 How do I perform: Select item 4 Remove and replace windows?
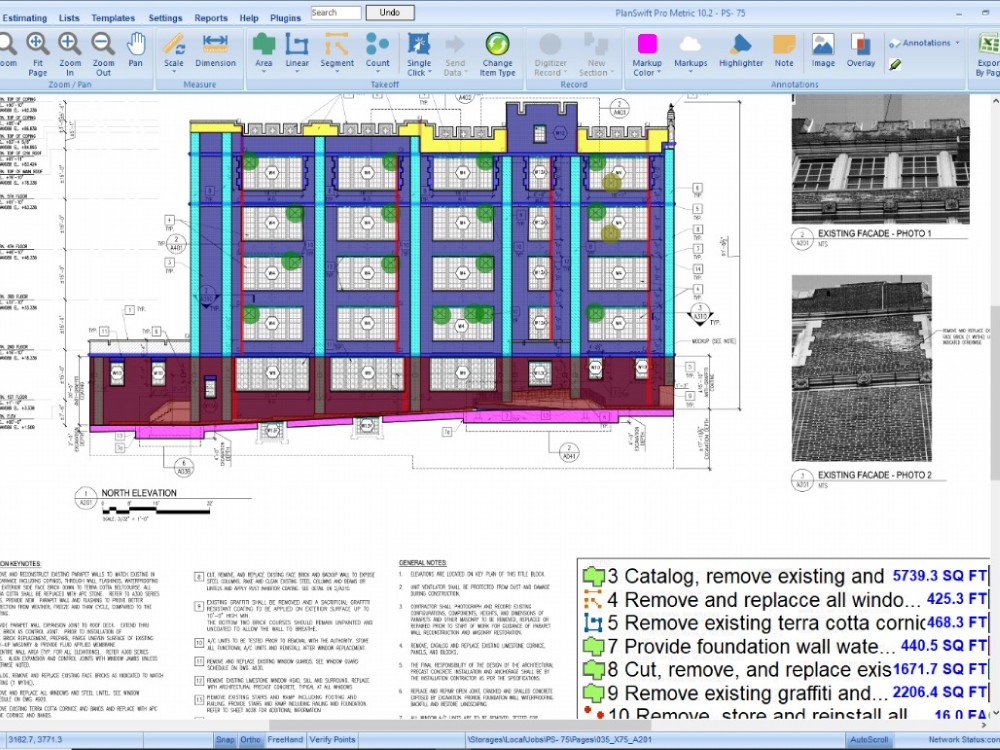click(784, 599)
